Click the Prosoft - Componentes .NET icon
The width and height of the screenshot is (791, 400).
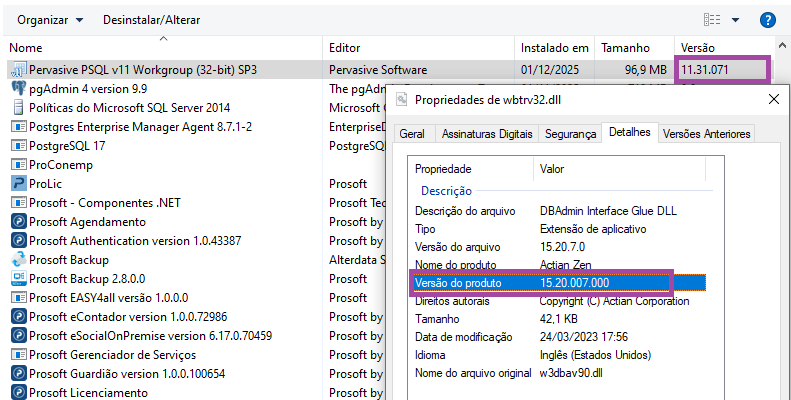(19, 203)
